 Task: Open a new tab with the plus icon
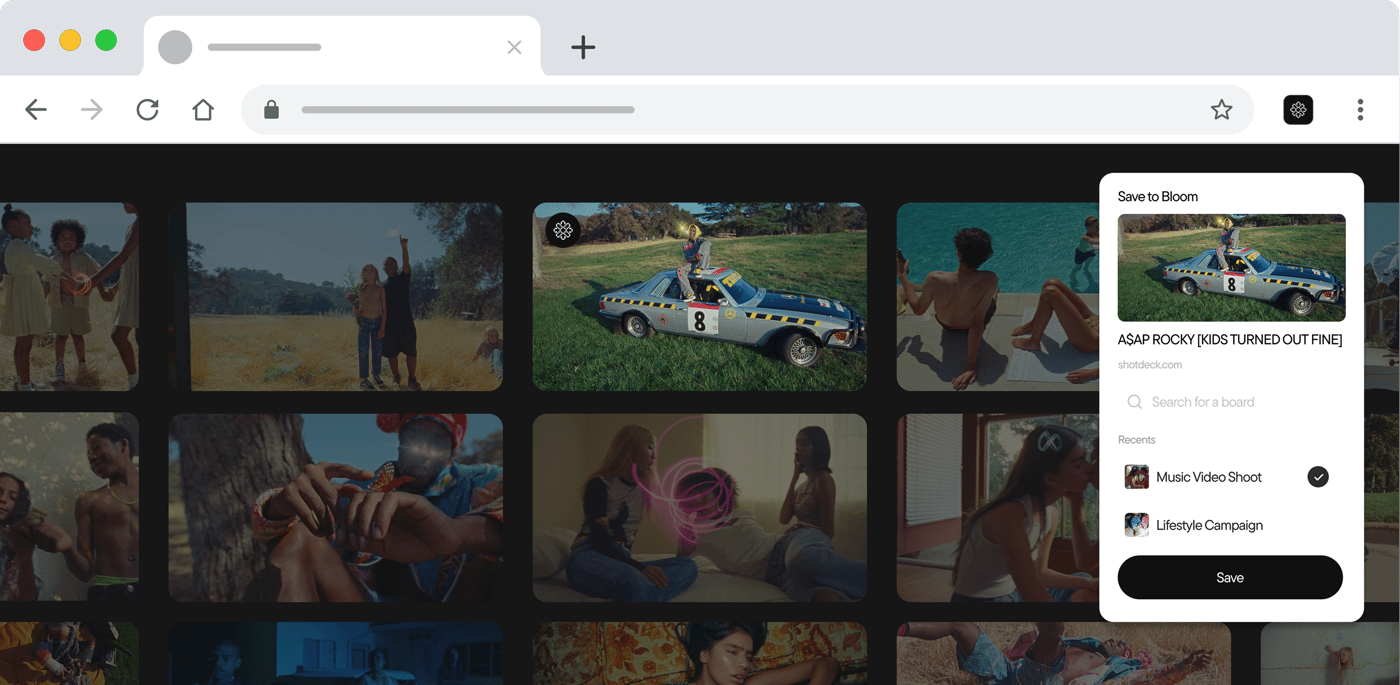click(x=583, y=47)
